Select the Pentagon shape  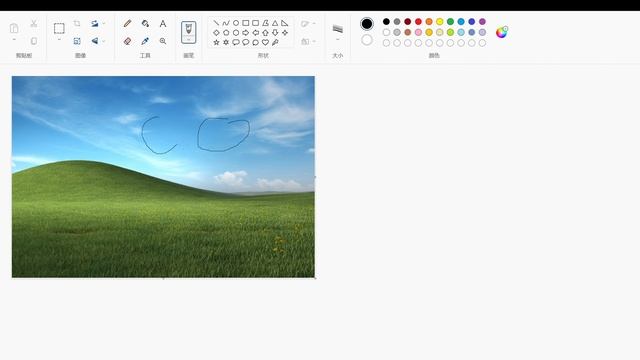(x=226, y=33)
